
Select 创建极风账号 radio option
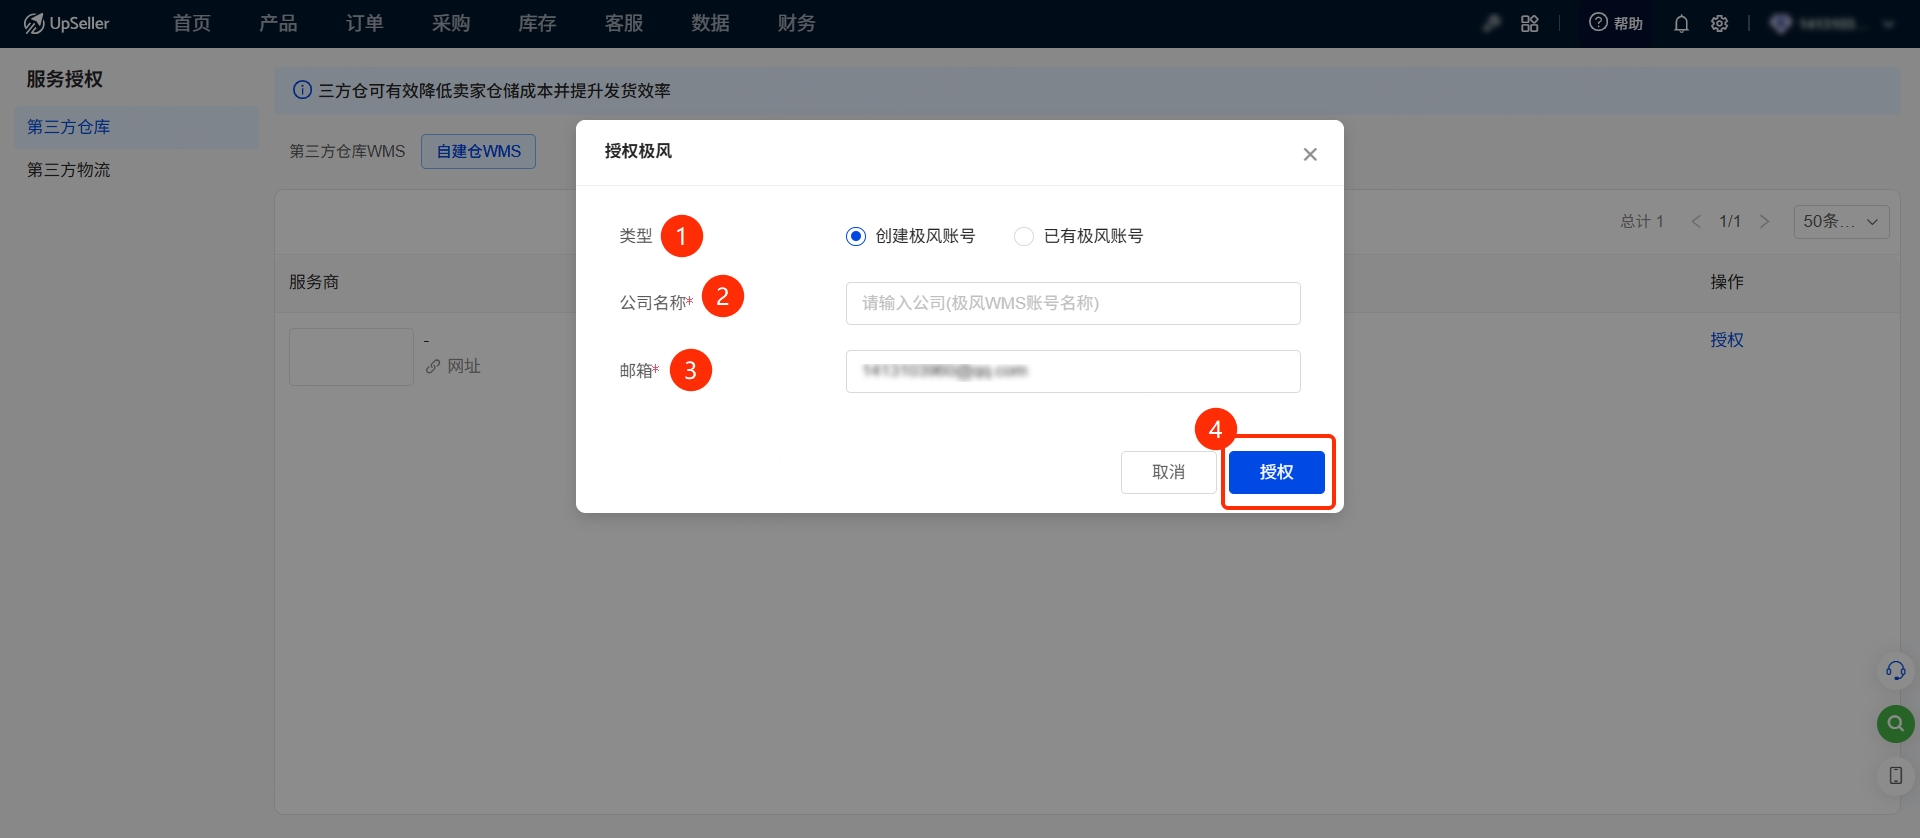click(x=910, y=236)
